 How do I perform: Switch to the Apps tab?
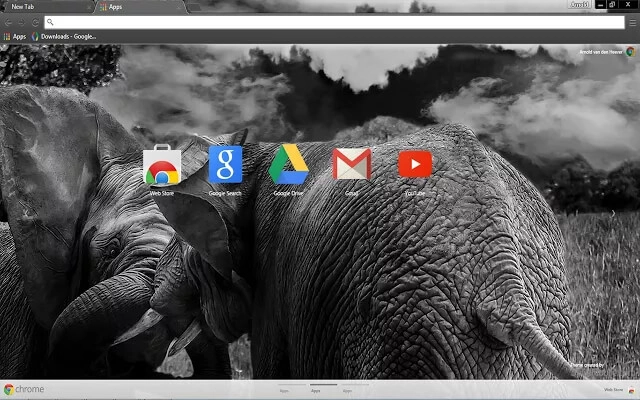(139, 7)
